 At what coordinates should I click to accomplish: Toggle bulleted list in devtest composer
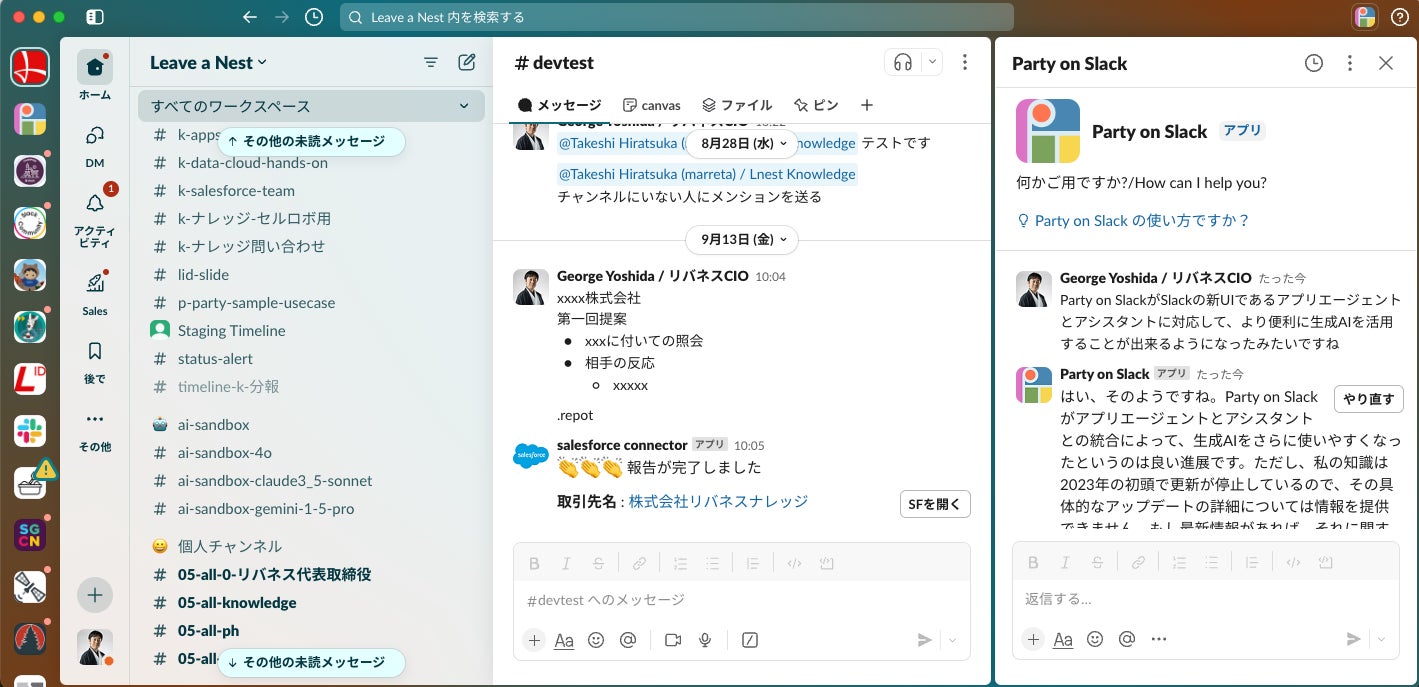(x=712, y=563)
